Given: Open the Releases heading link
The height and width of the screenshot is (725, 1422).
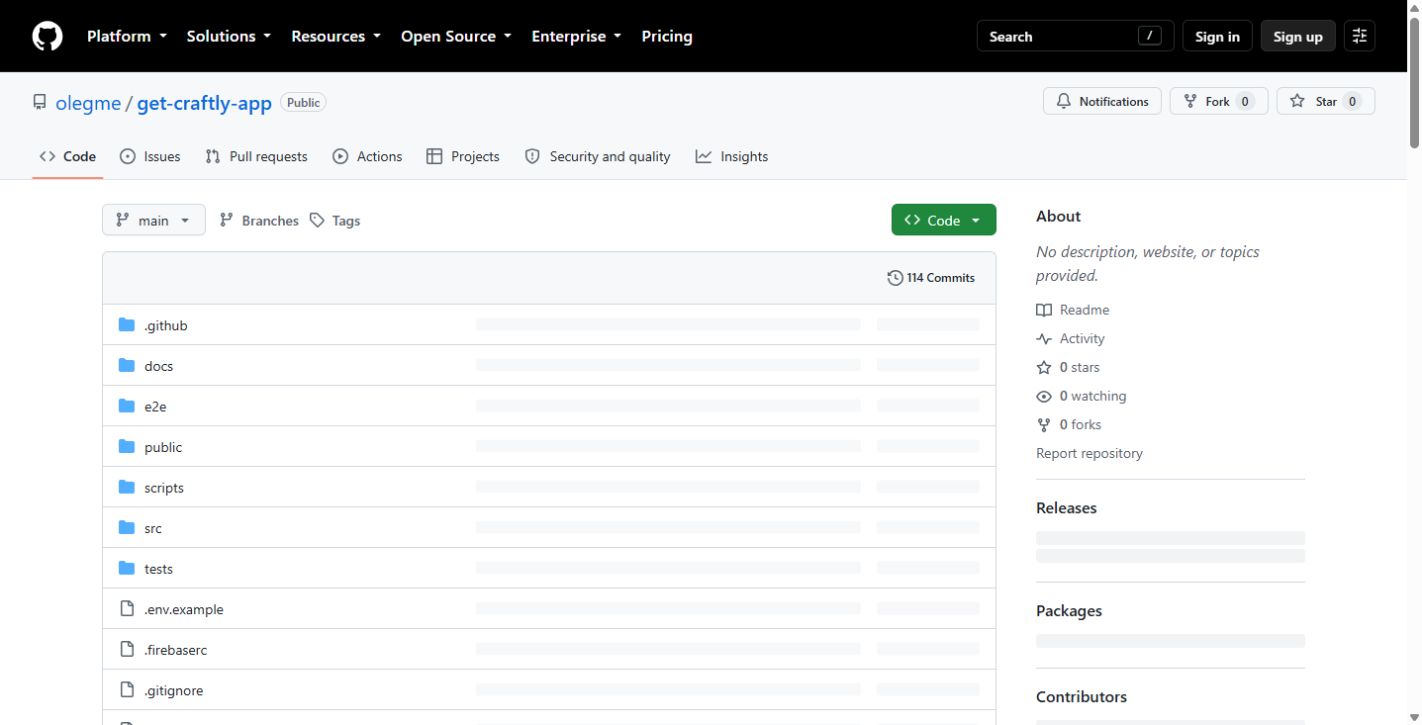Looking at the screenshot, I should pos(1066,508).
